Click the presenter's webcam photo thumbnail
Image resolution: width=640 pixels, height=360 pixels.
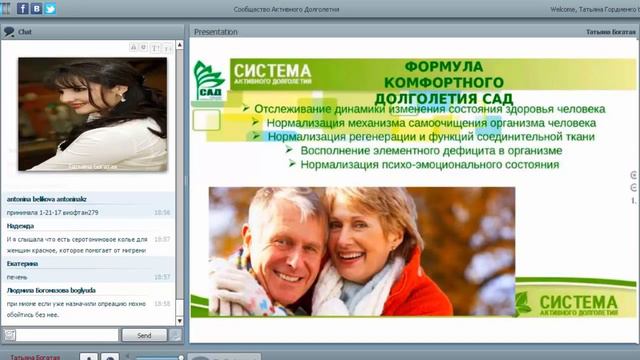[x=93, y=114]
